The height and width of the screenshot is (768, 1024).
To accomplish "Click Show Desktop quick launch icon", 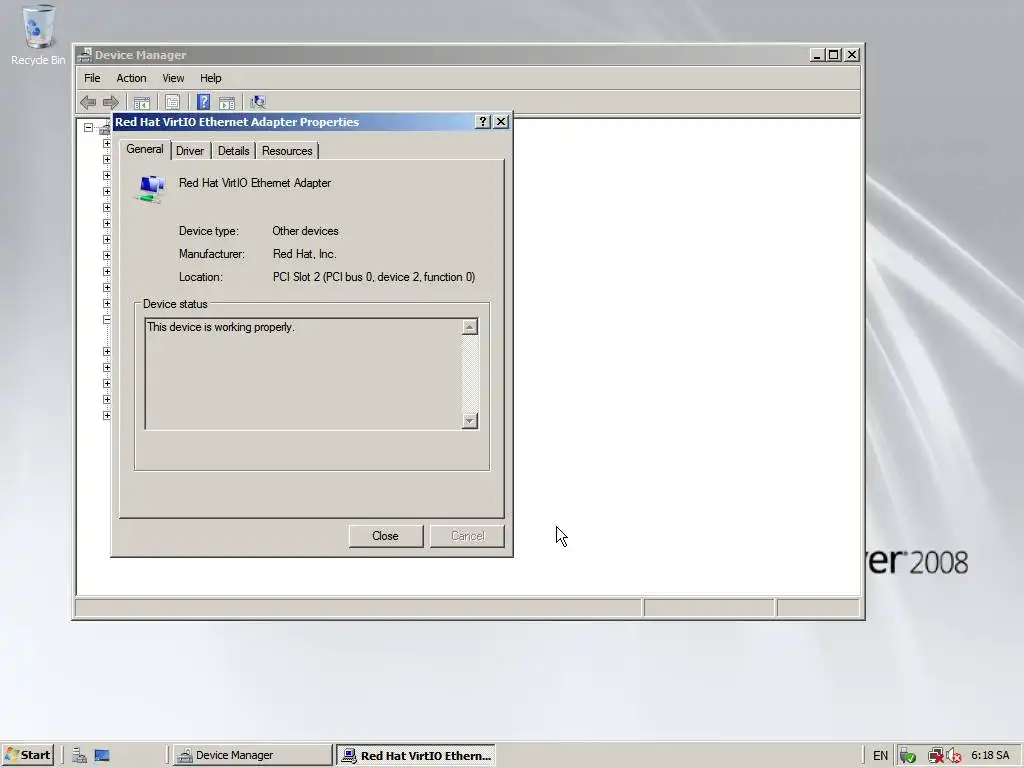I will tap(102, 755).
